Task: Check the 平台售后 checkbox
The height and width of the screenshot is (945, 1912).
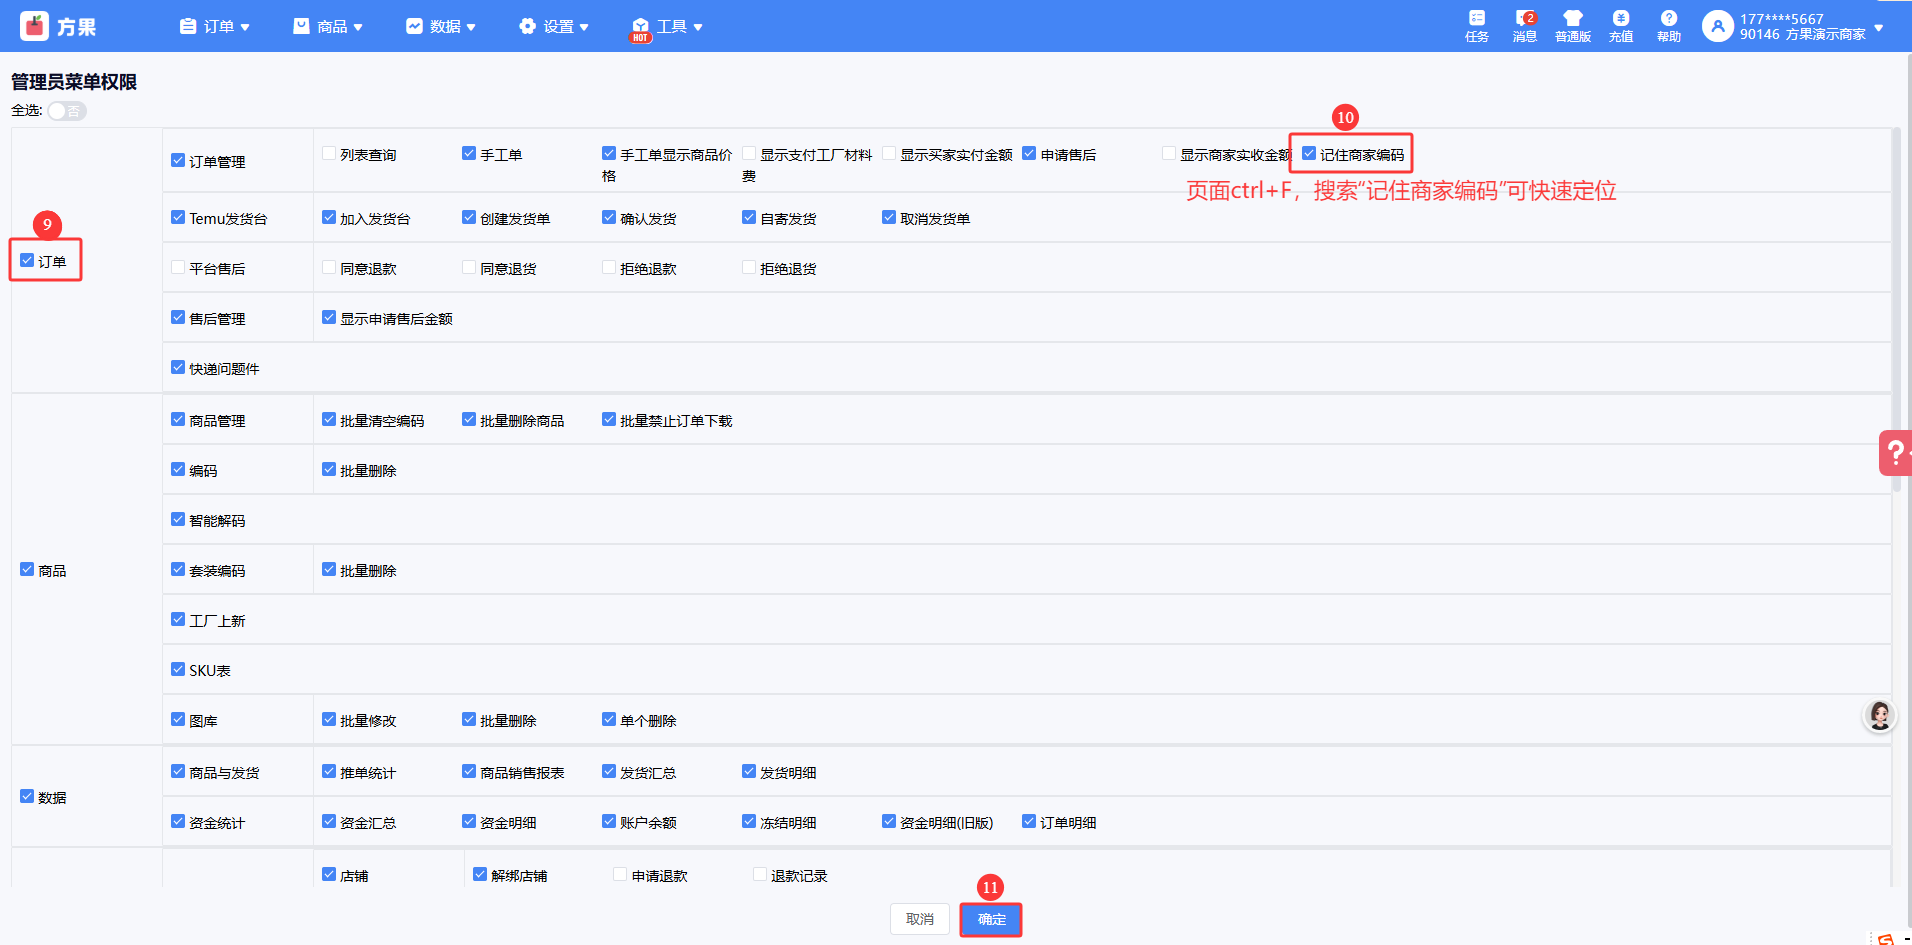Action: tap(178, 268)
